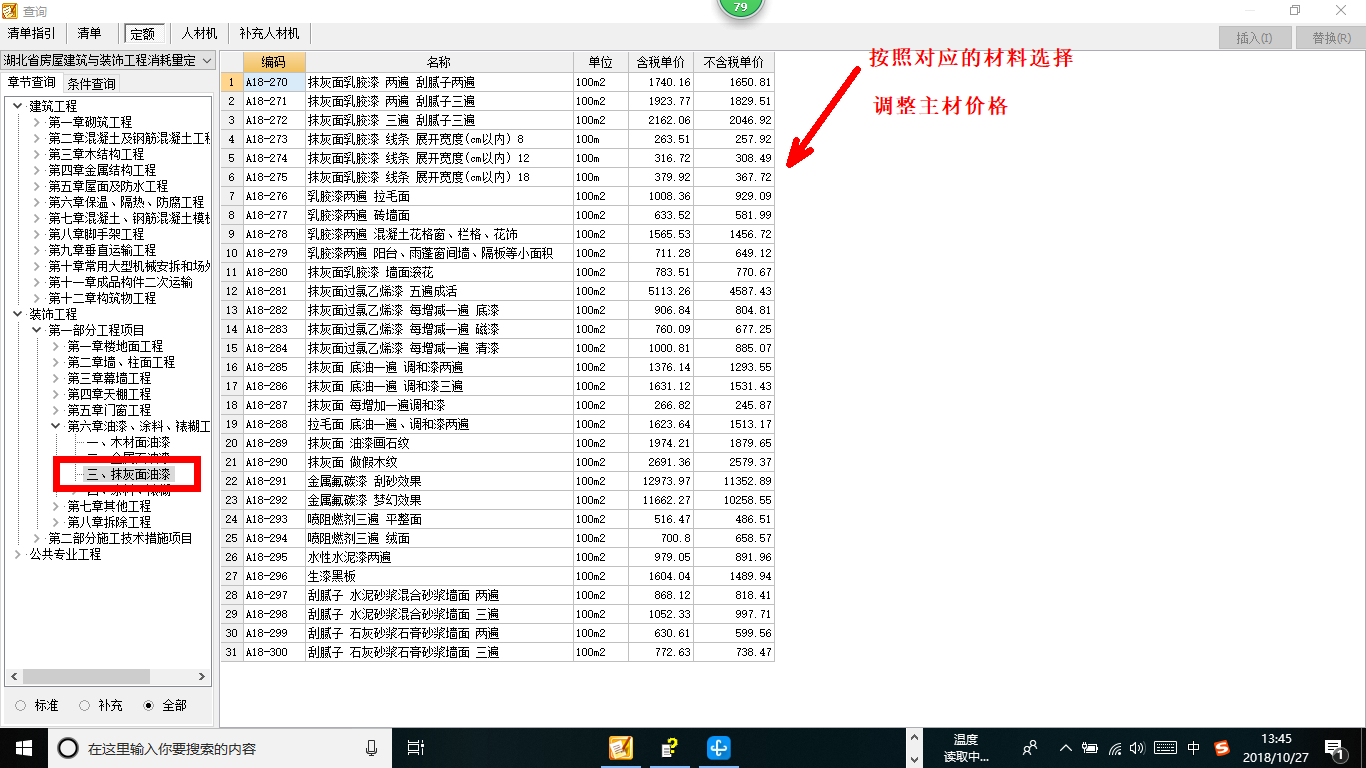Click the 插入(I) button
The width and height of the screenshot is (1366, 768).
point(1254,38)
